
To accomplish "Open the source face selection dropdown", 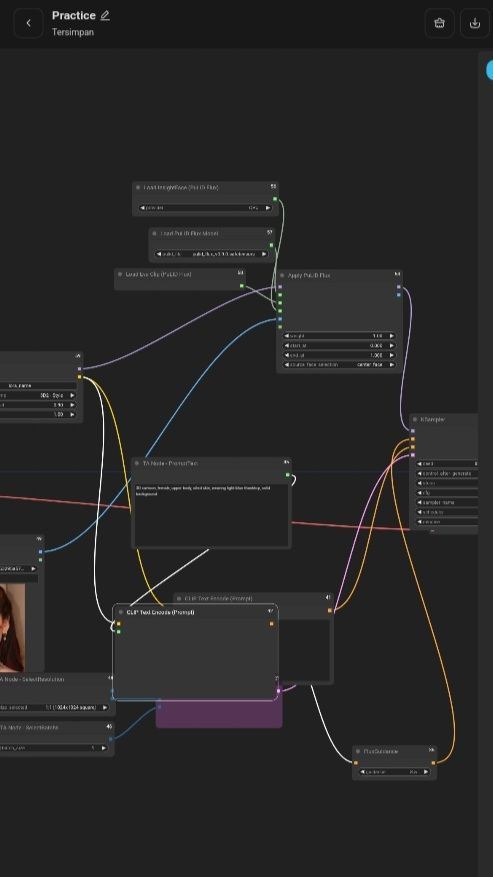I will coord(339,365).
